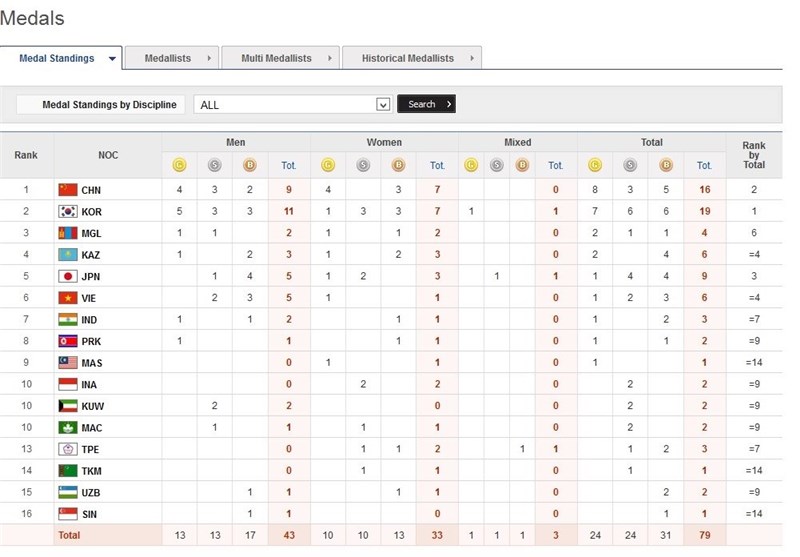The image size is (800, 557).
Task: Expand the Medallists tab arrow
Action: pos(209,59)
